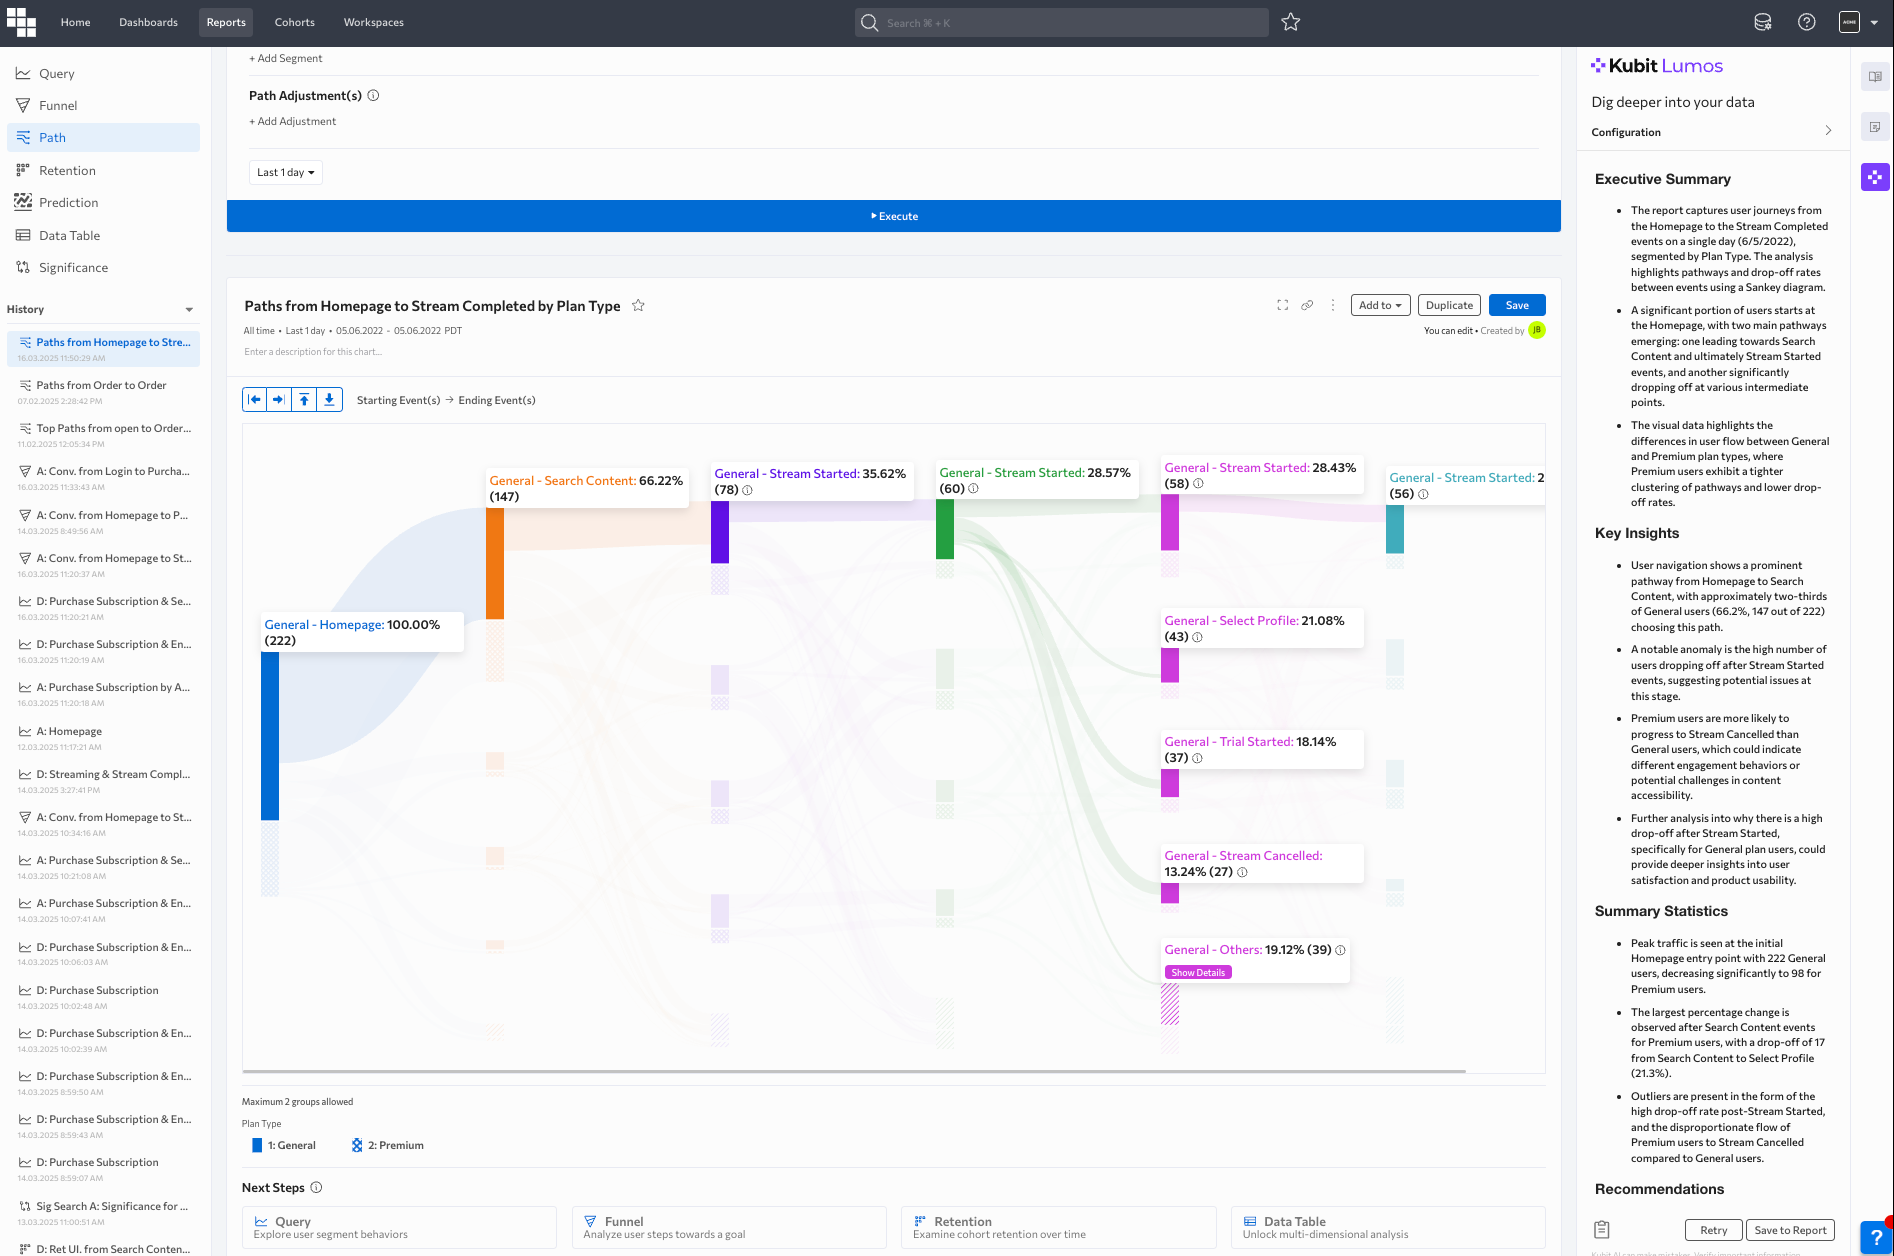Expand the Configuration section in Lumos panel
The image size is (1894, 1256).
pyautogui.click(x=1828, y=131)
